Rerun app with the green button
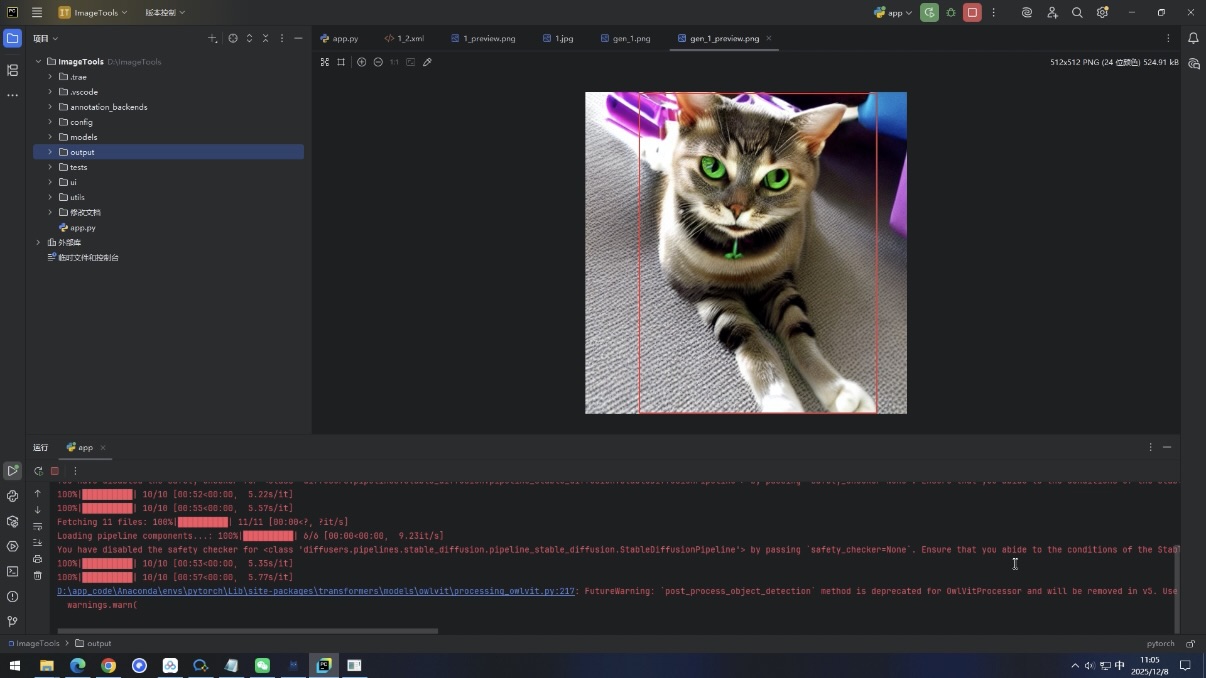Screen dimensions: 1206x678 (929, 13)
